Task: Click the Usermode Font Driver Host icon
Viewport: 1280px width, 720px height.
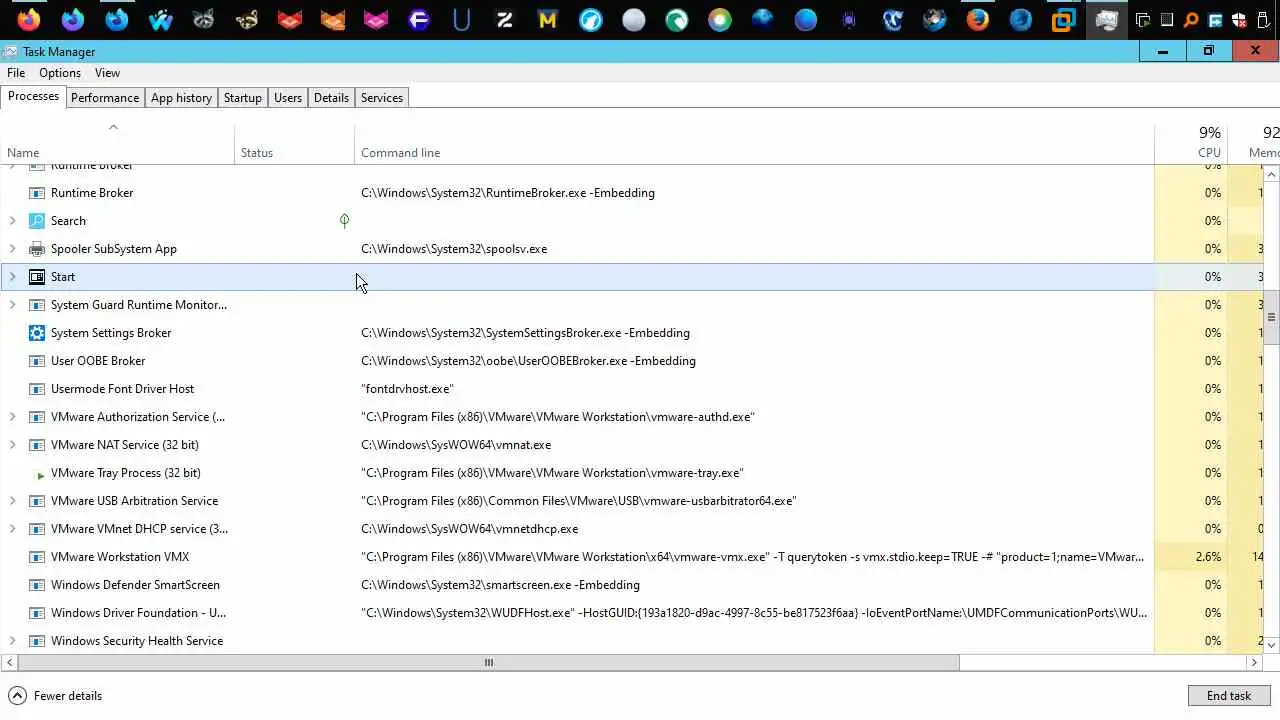Action: coord(37,389)
